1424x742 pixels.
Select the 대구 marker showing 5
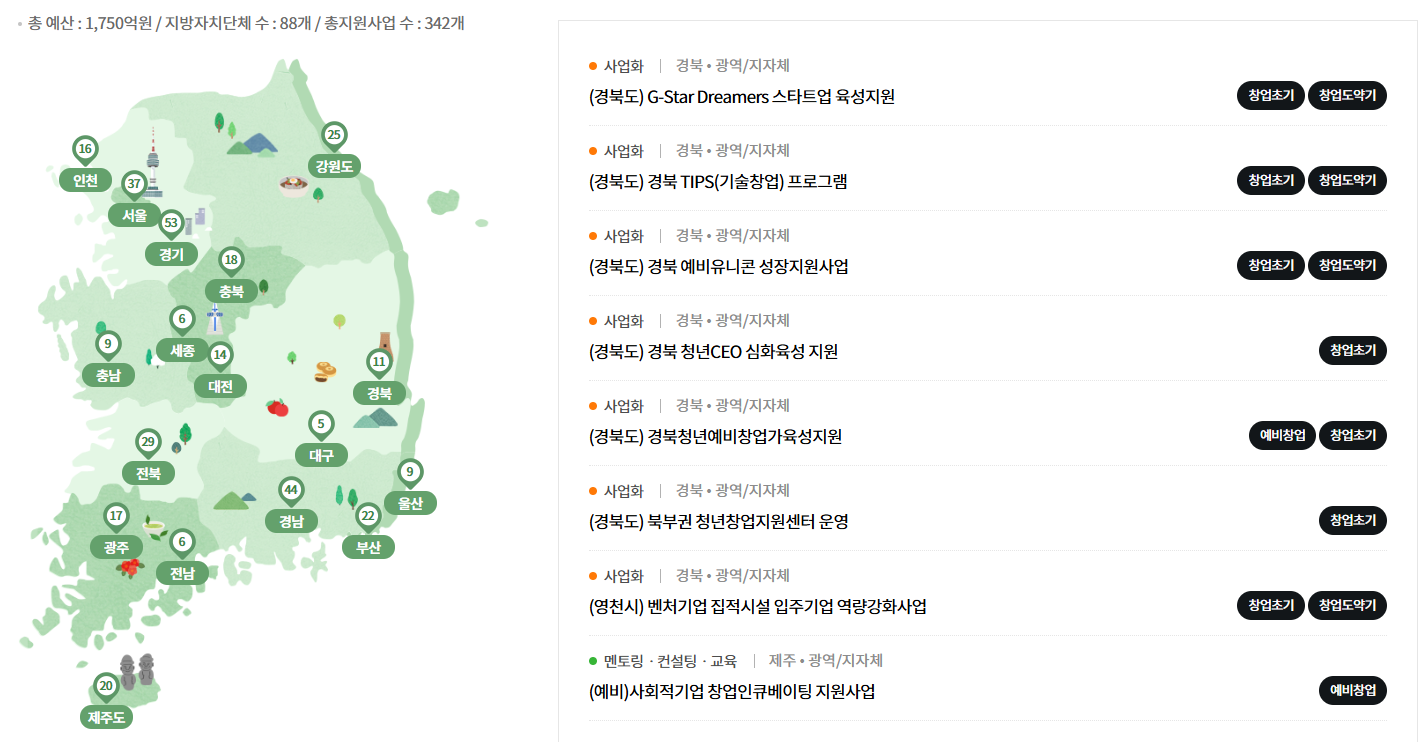[319, 424]
